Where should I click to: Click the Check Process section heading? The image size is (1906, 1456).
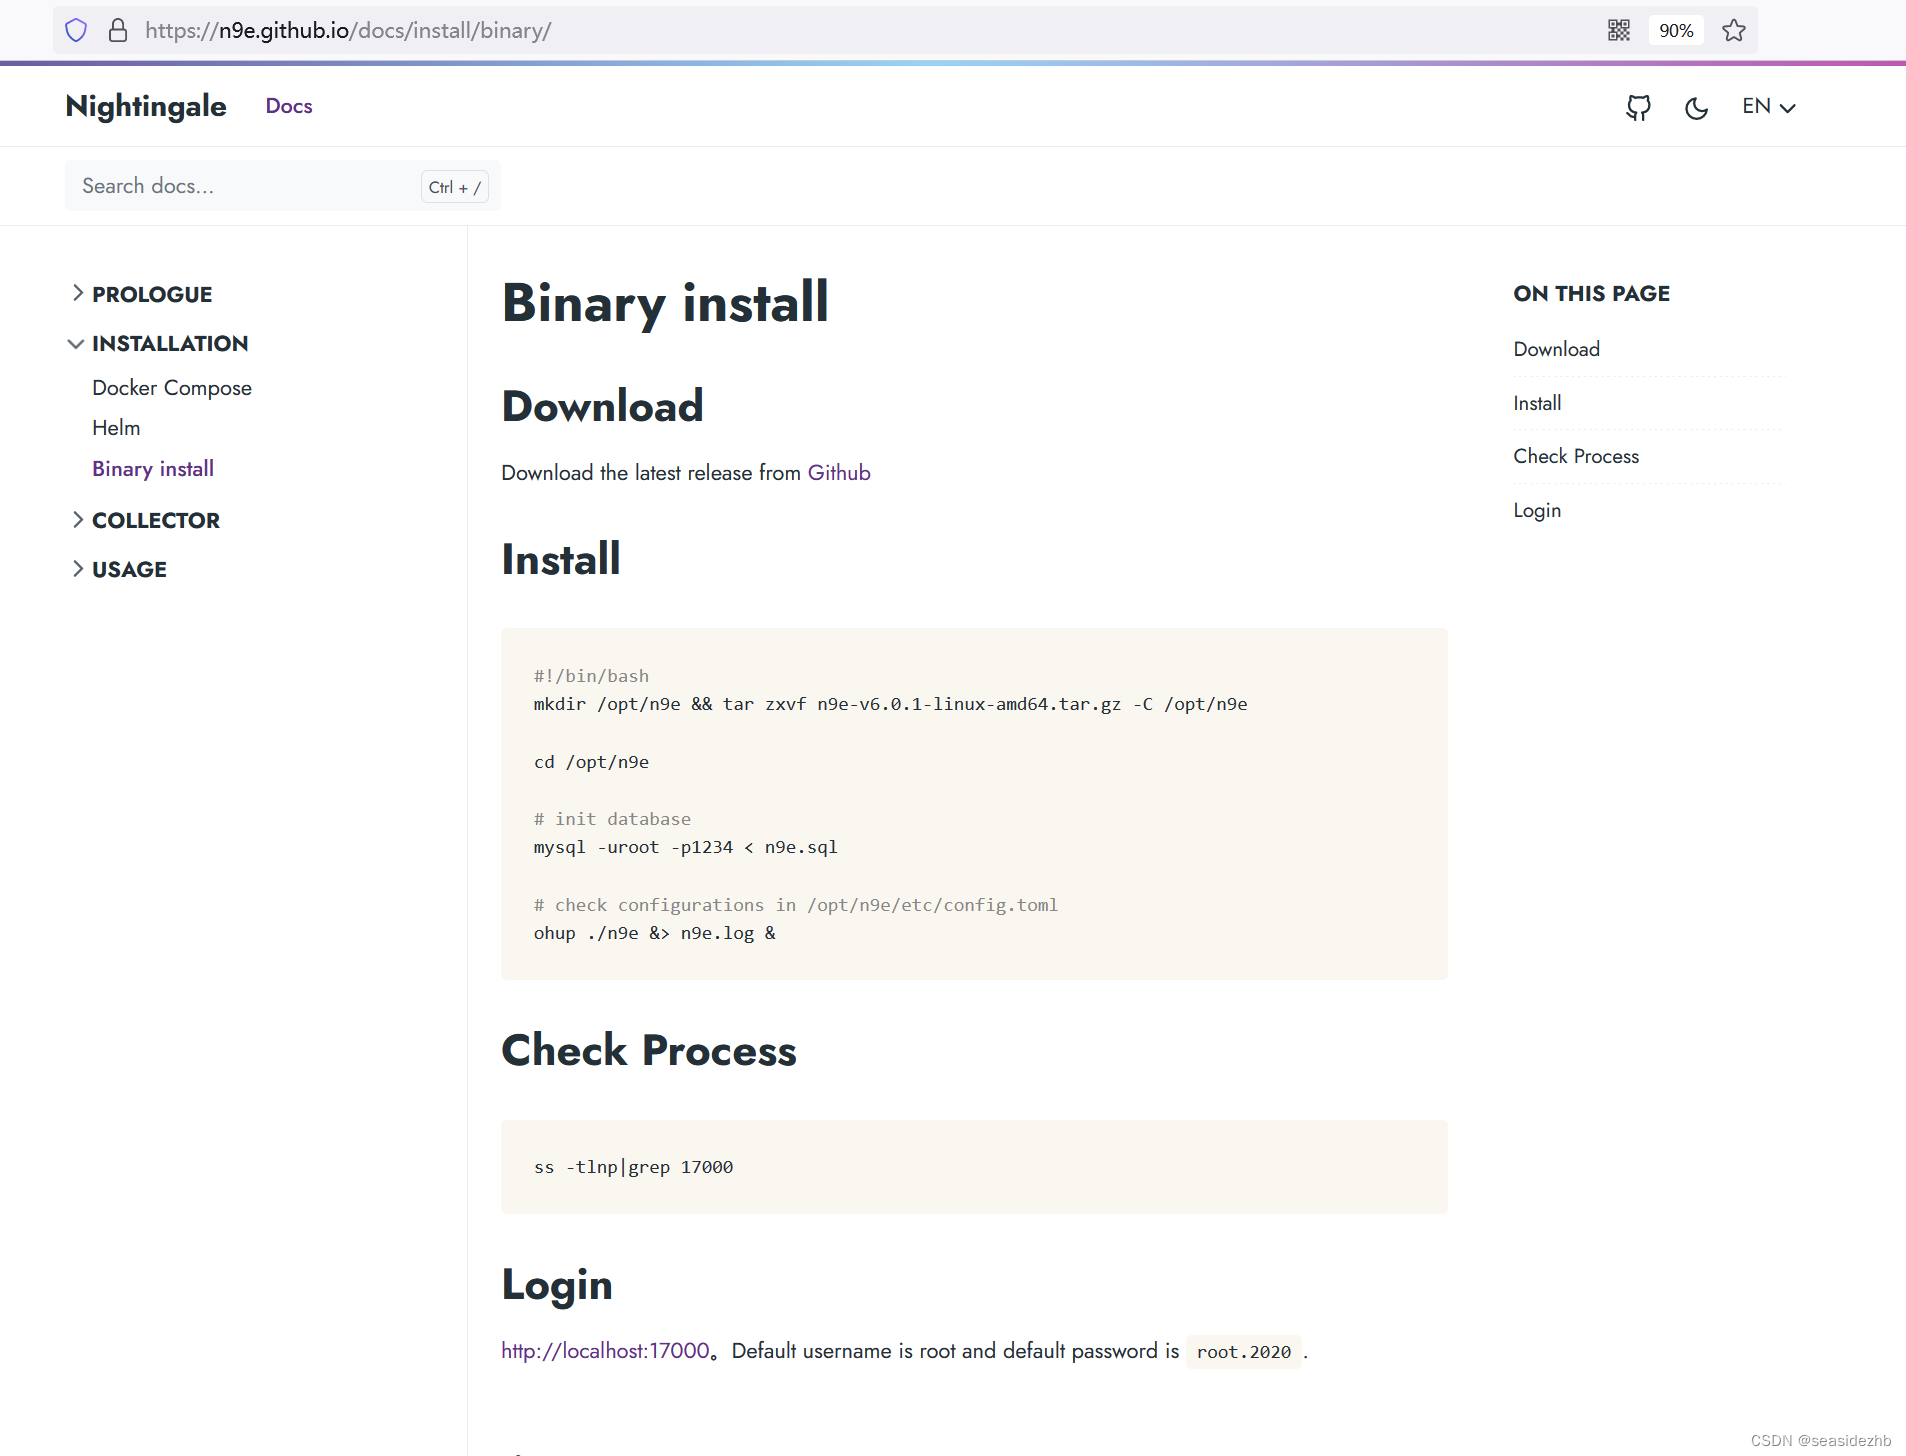[649, 1050]
